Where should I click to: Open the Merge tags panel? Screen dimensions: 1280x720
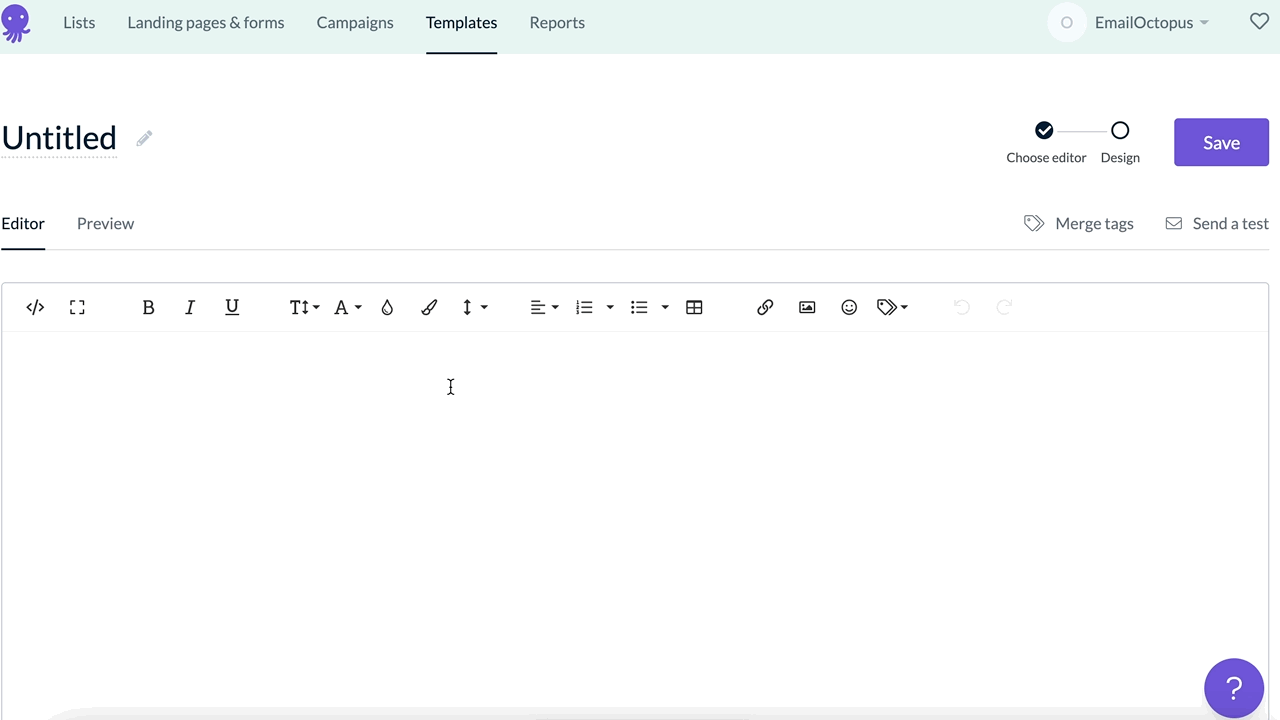click(x=1079, y=223)
